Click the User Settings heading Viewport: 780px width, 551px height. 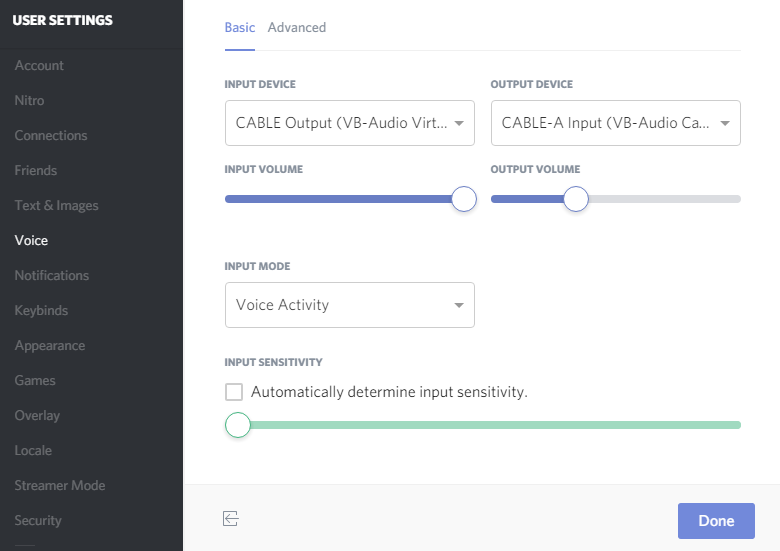pyautogui.click(x=63, y=20)
